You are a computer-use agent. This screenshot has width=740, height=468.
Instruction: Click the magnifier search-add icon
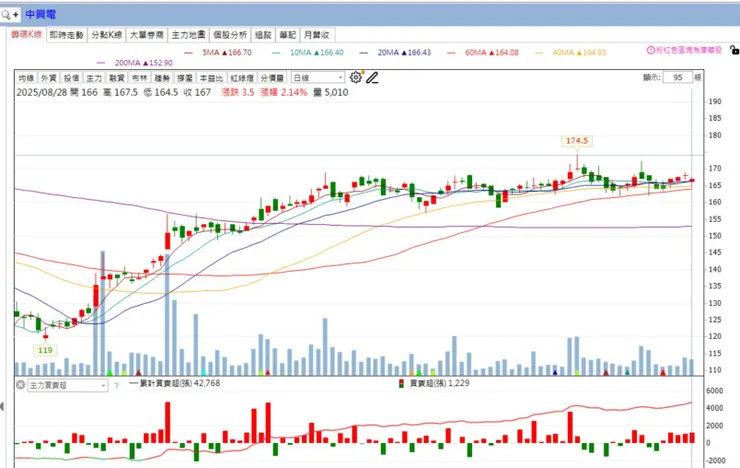pos(10,15)
